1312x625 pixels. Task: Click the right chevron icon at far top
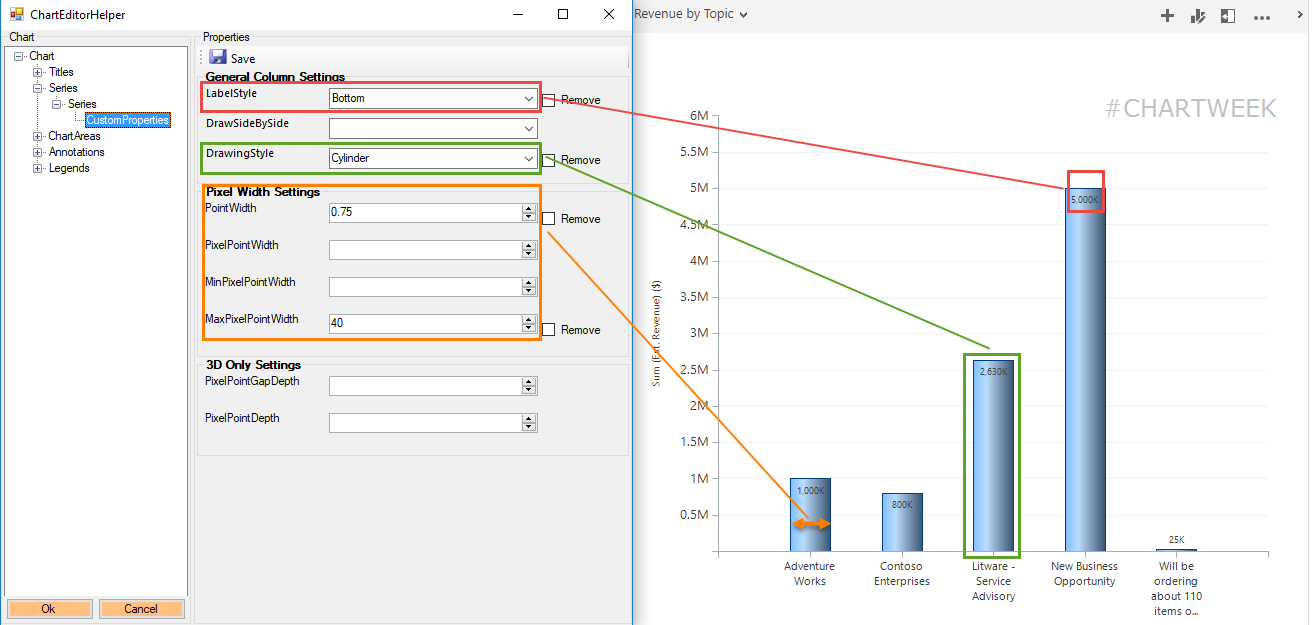coord(1299,15)
